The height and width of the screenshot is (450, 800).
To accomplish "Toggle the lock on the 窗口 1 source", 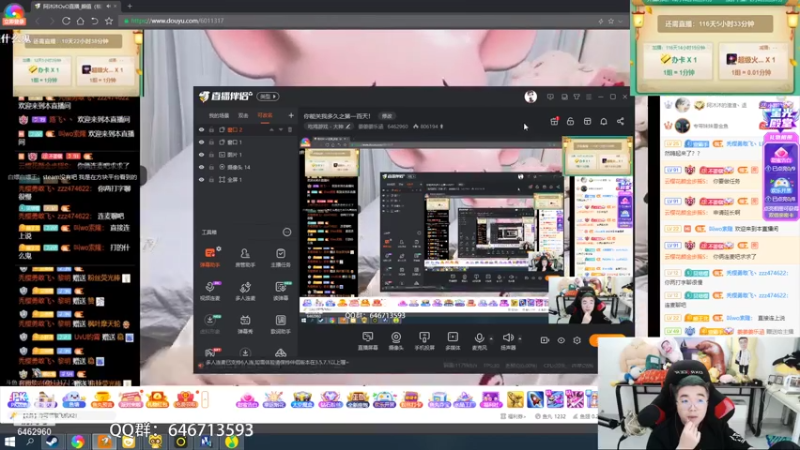I will [211, 142].
